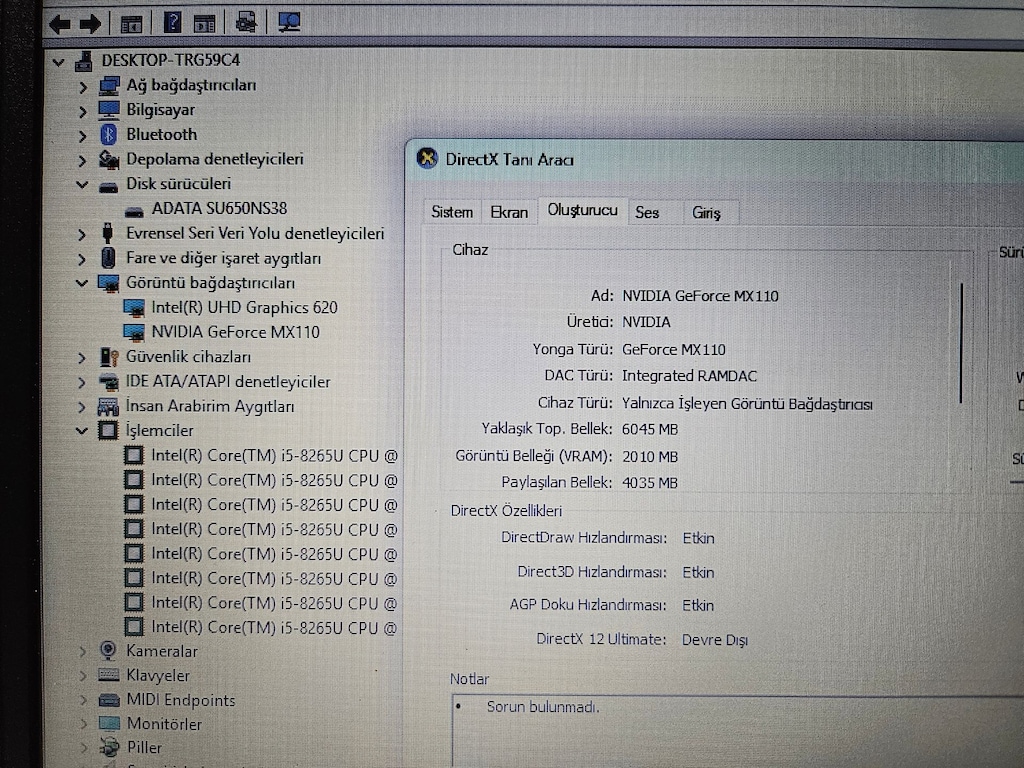1024x768 pixels.
Task: Click the NVIDIA GeForce MX110 adapter icon in tree
Action: 134,332
